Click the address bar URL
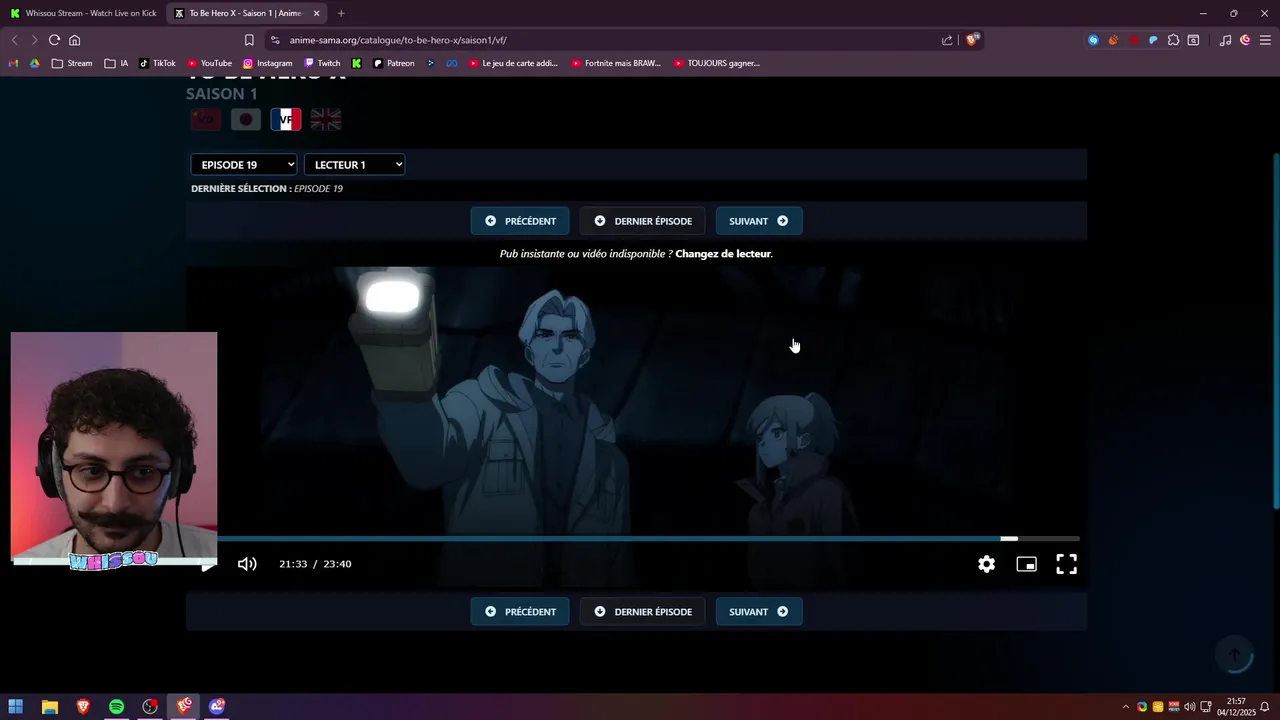The height and width of the screenshot is (720, 1280). (x=398, y=40)
